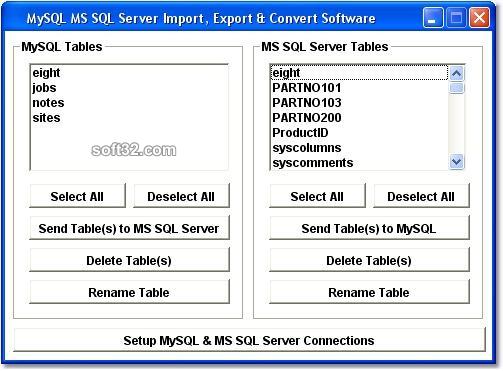Pick the PARTNO200 table
The image size is (503, 371).
click(x=359, y=118)
